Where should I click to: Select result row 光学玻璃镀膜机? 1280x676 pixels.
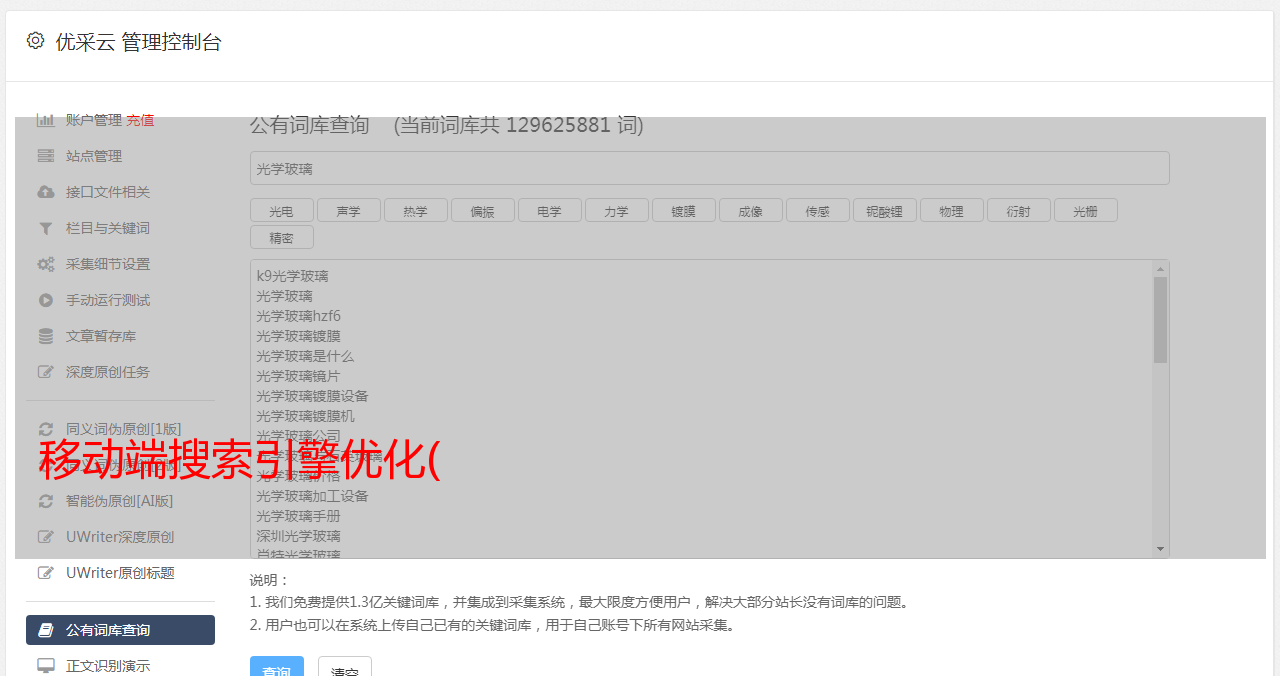point(305,416)
